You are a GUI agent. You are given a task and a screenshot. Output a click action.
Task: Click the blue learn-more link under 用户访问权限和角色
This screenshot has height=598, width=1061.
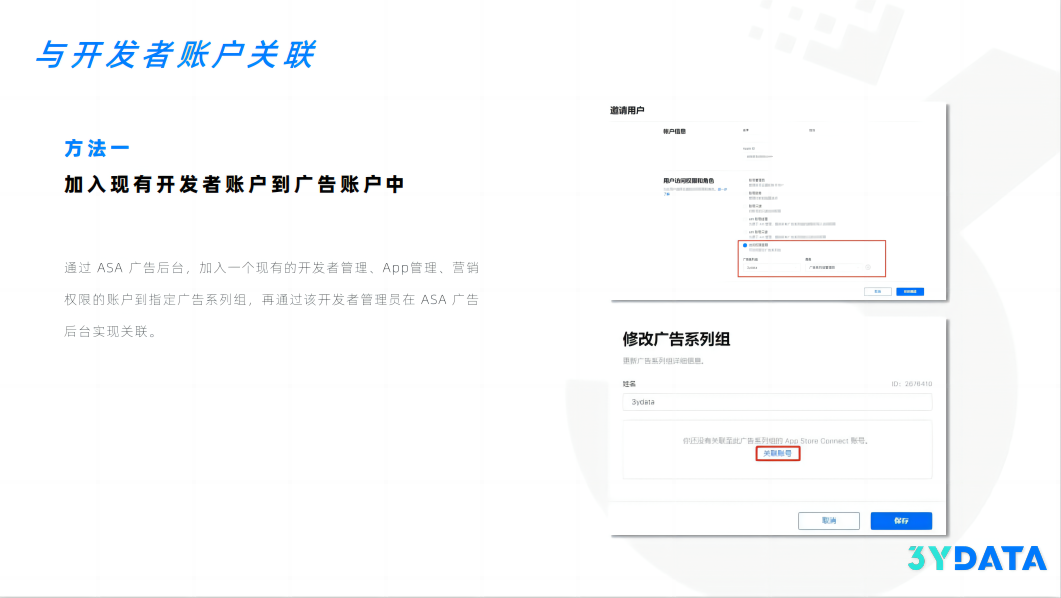(x=723, y=189)
